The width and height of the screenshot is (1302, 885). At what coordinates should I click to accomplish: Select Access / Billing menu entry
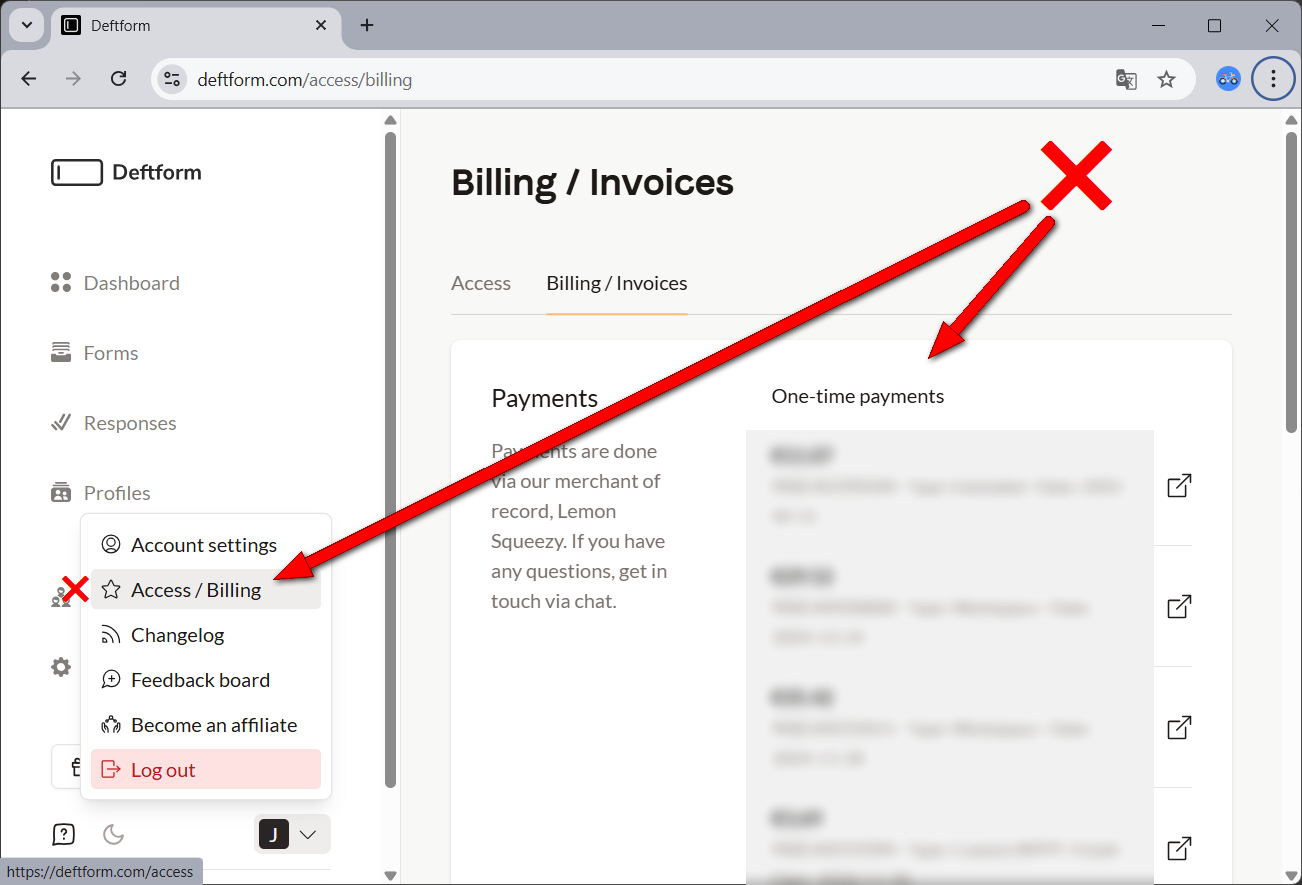coord(206,590)
